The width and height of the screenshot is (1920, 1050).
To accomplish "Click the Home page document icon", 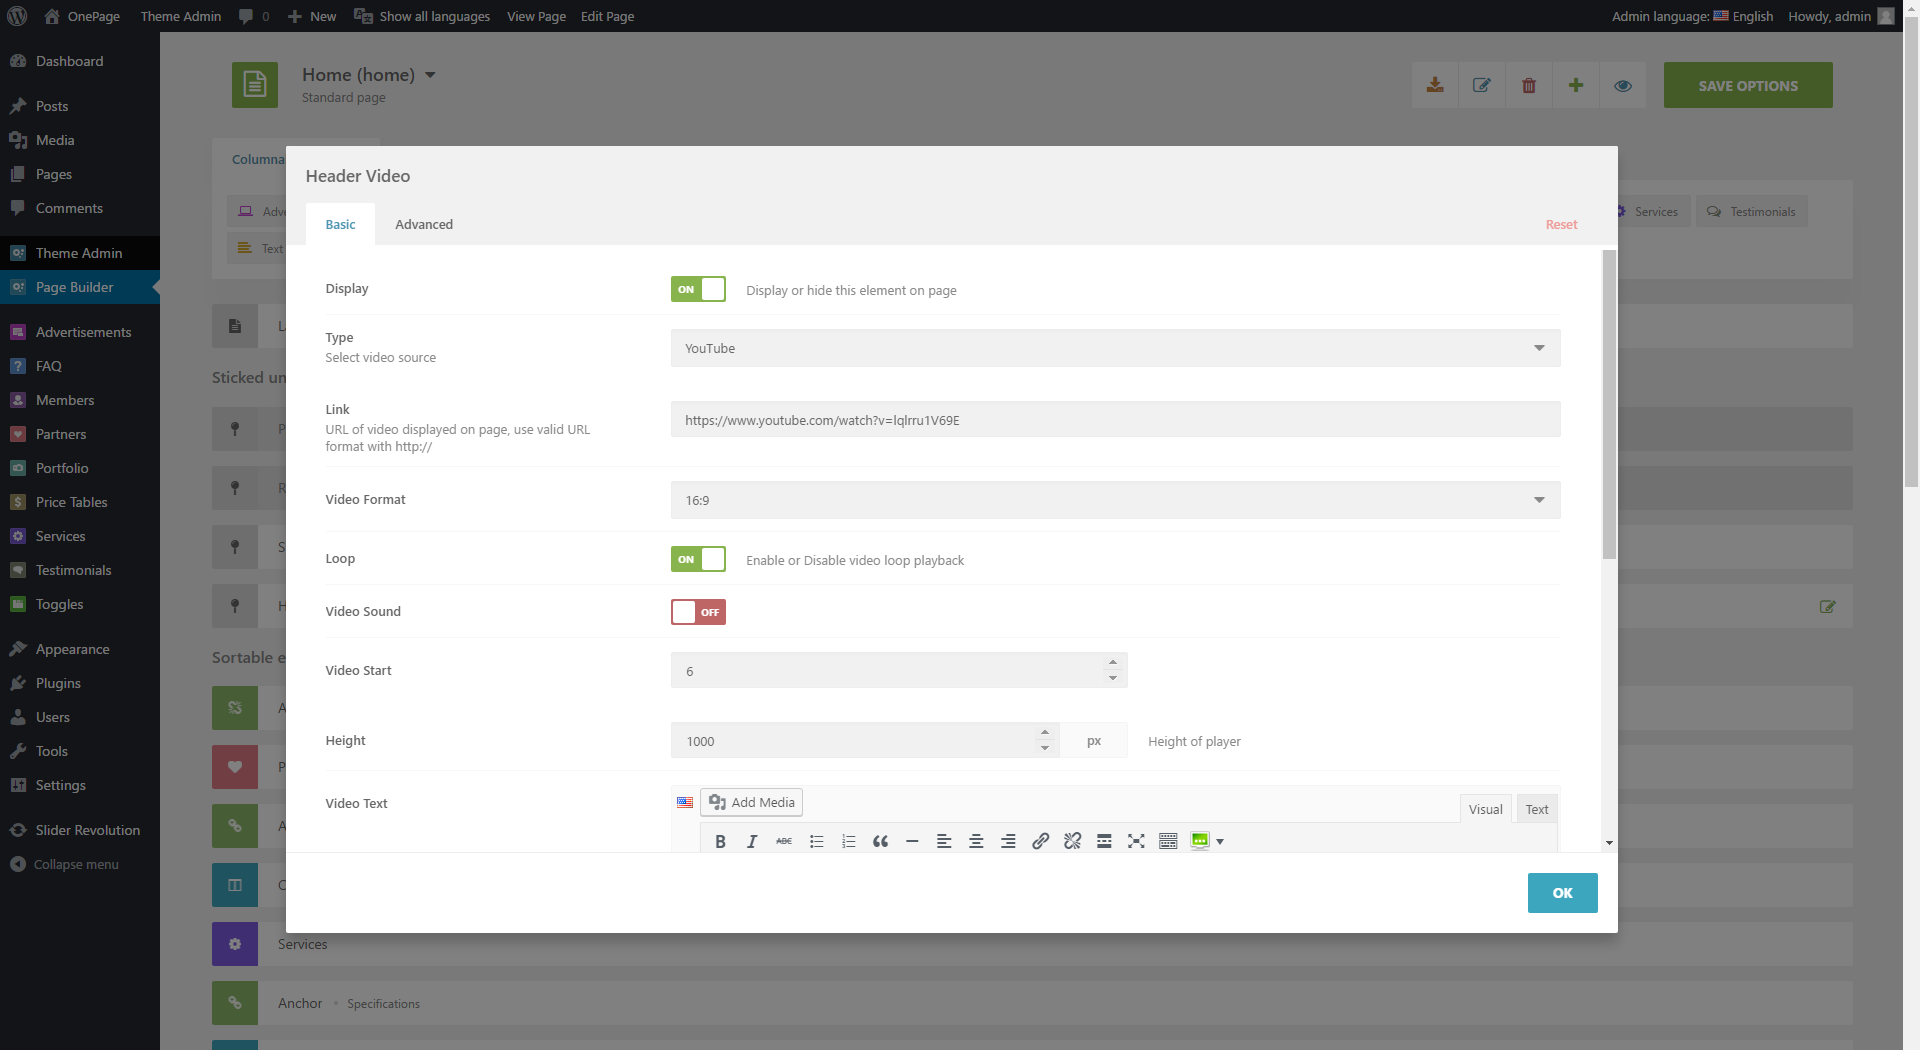I will click(255, 85).
